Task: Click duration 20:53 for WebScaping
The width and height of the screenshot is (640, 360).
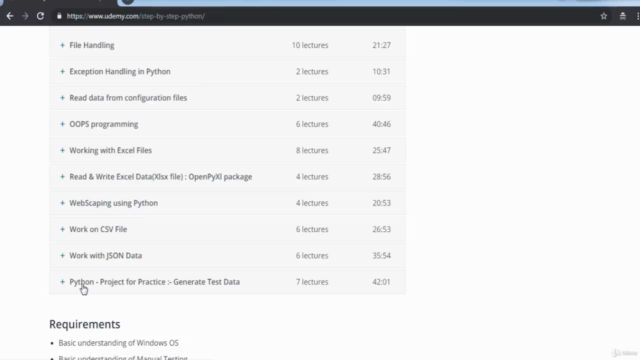Action: tap(381, 203)
